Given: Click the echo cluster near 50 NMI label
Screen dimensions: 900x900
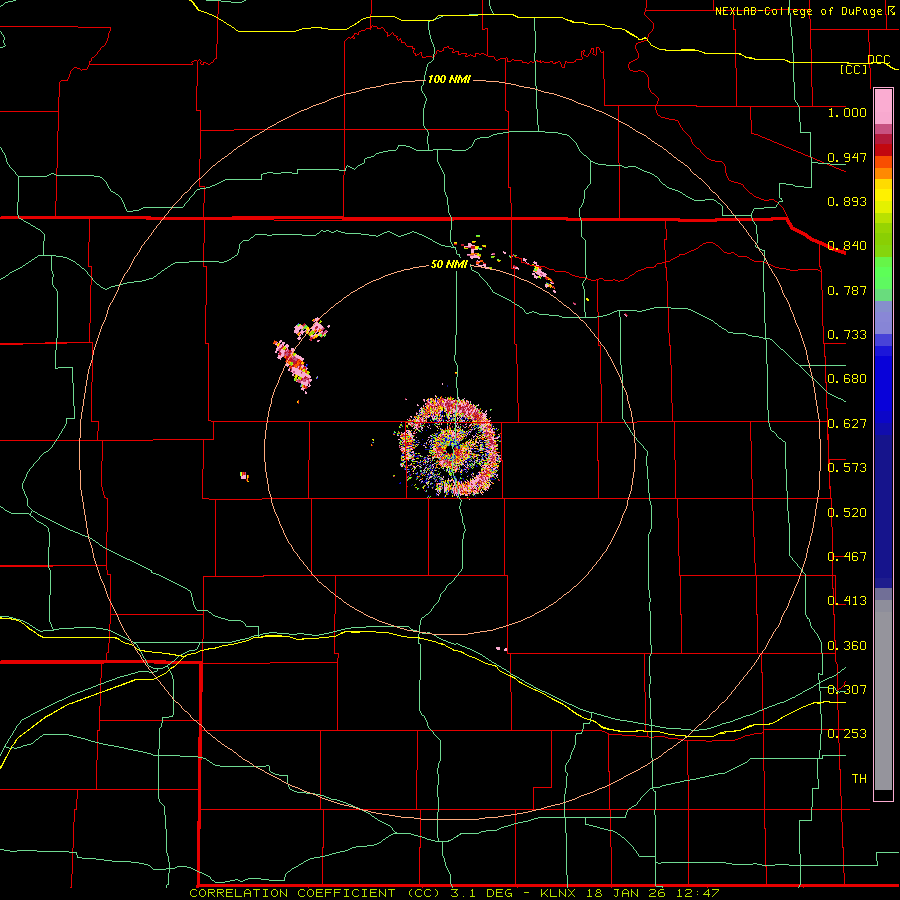Looking at the screenshot, I should [x=475, y=254].
